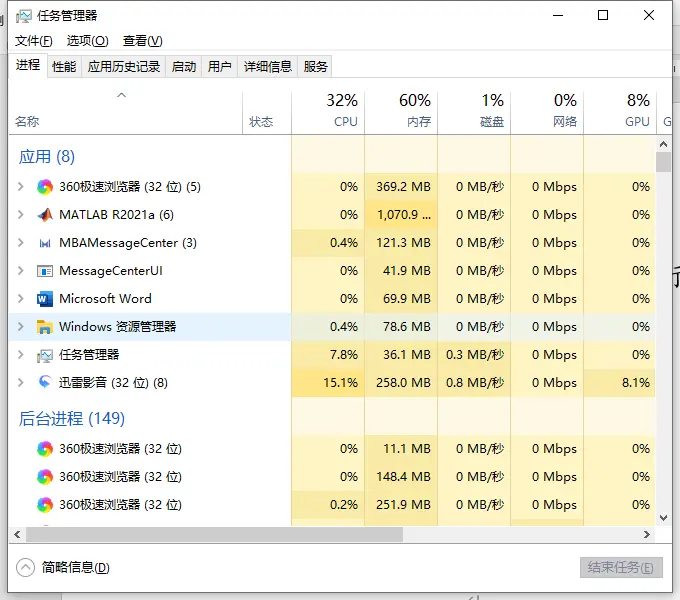Click the 251.9 MB 360极速浏览器 background icon
680x600 pixels.
pos(45,505)
